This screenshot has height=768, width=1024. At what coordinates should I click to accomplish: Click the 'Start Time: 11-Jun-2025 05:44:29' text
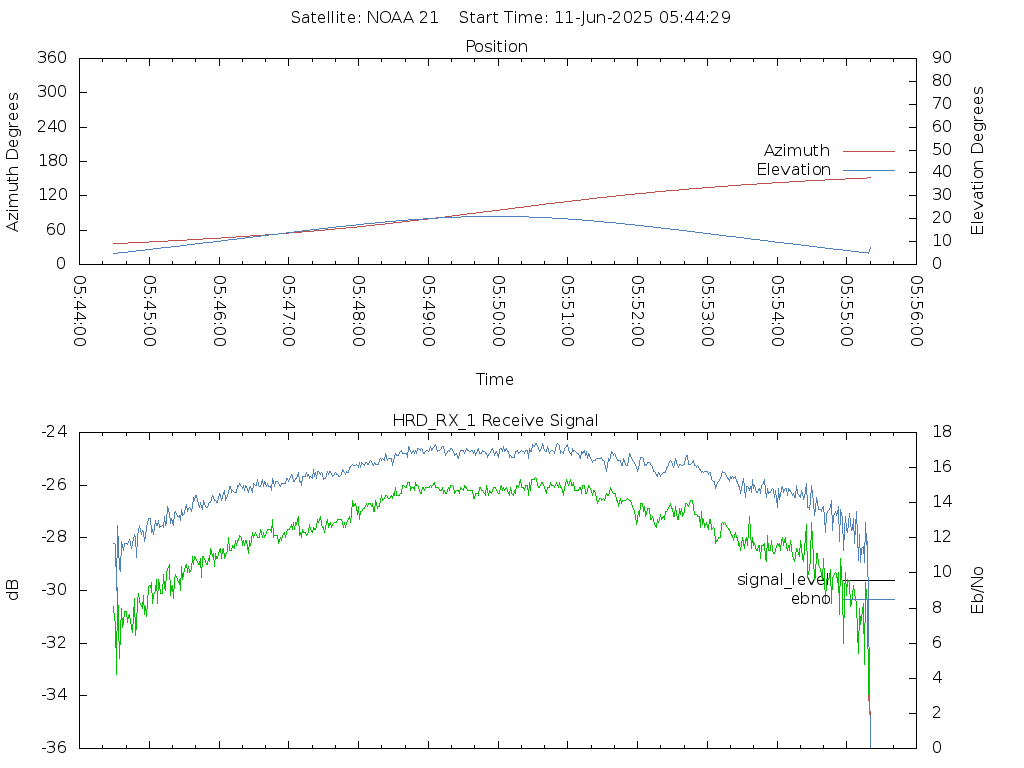594,18
